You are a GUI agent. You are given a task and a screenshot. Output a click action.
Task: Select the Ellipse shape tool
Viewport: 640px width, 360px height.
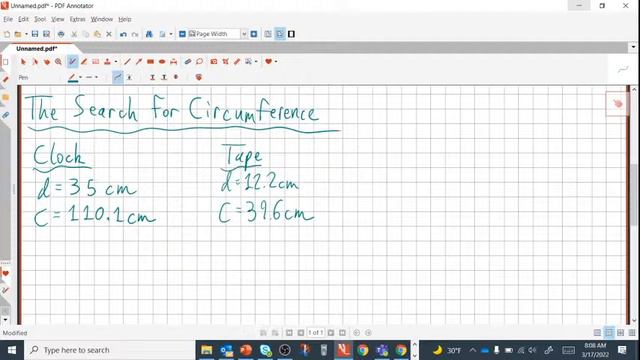[162, 62]
